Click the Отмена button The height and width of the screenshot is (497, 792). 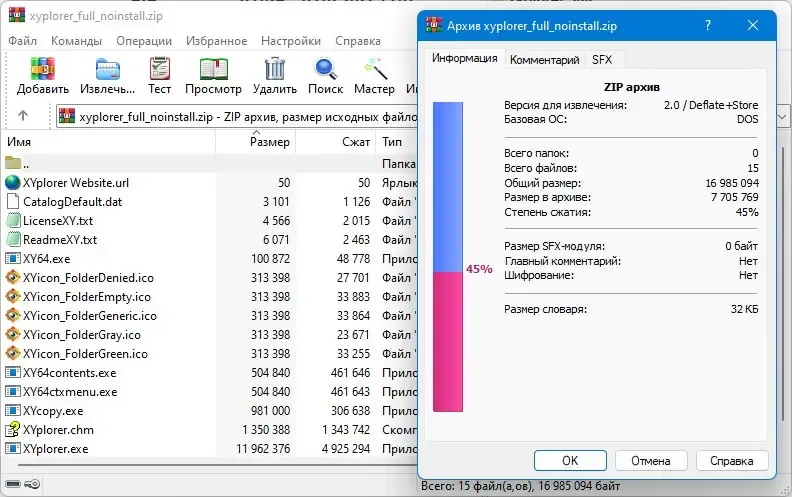(651, 461)
